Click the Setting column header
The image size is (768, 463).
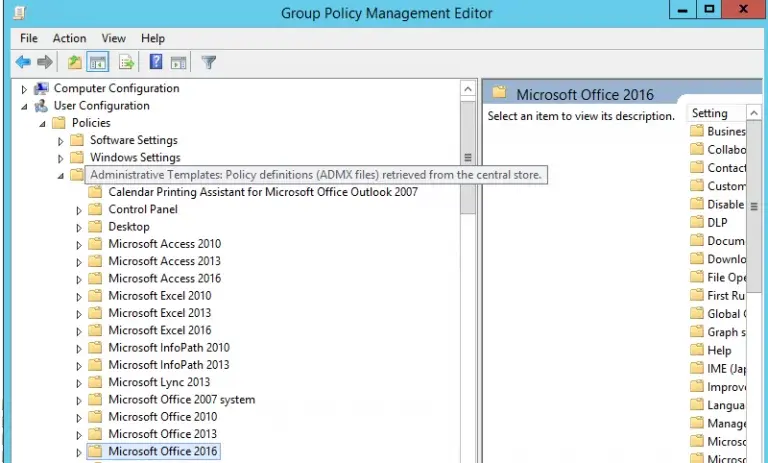(710, 114)
